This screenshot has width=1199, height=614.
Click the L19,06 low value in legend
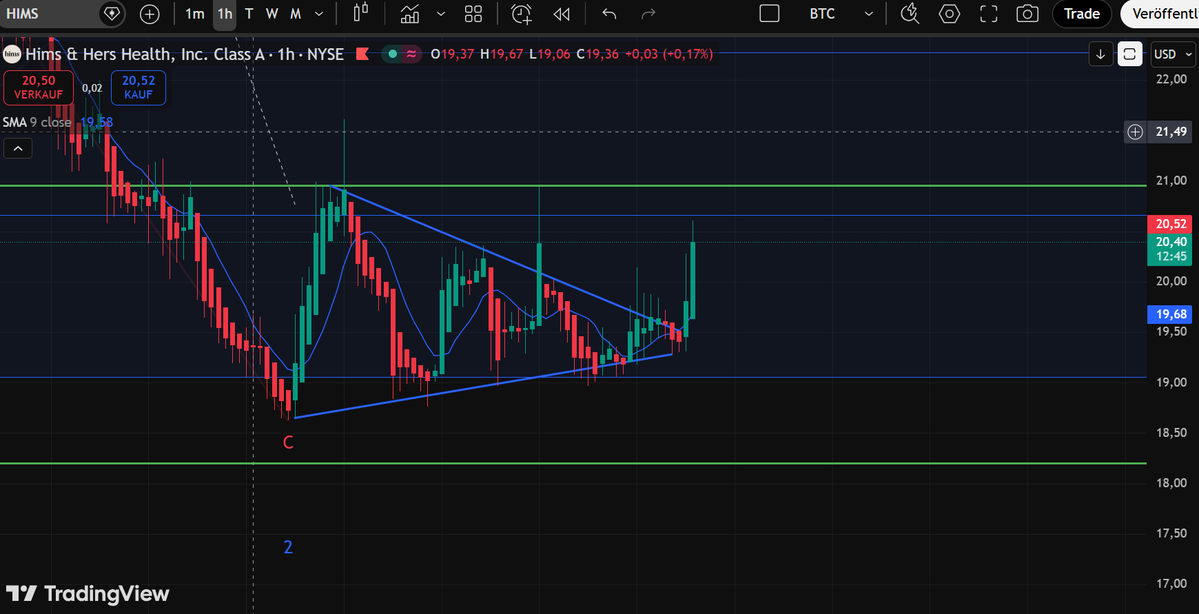(x=551, y=54)
